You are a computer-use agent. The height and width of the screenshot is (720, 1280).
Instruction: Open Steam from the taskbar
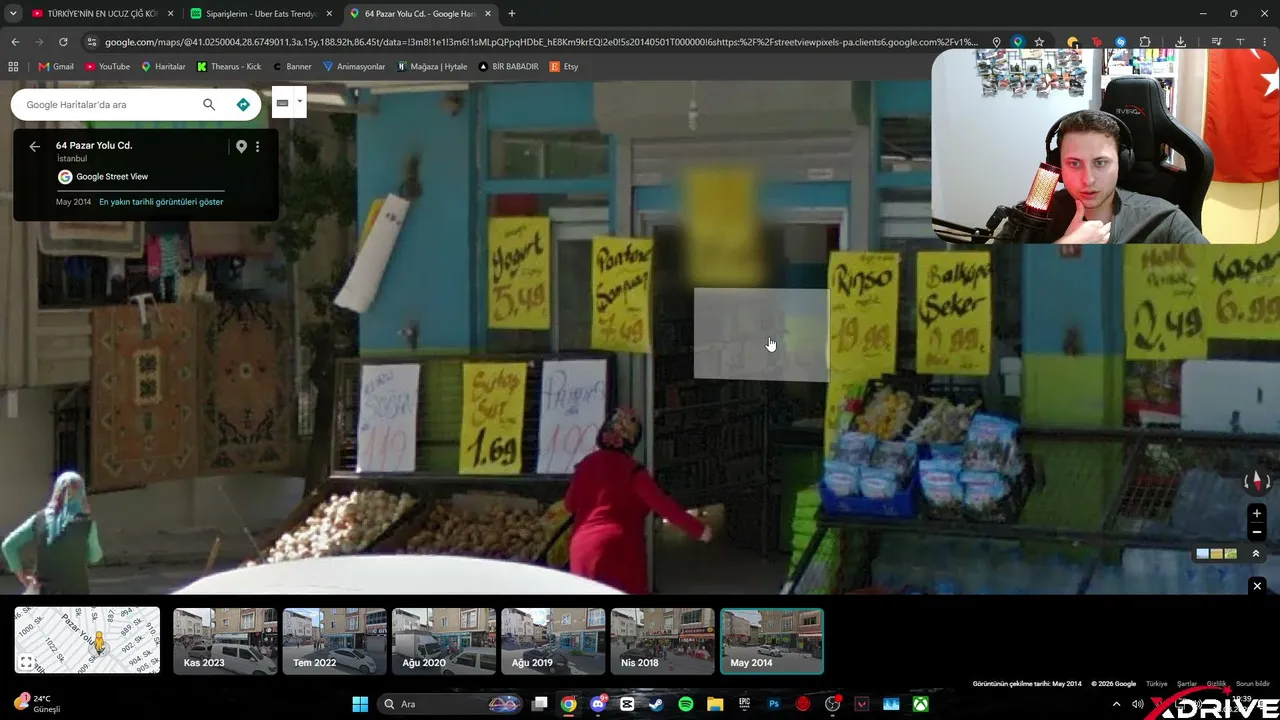pyautogui.click(x=656, y=704)
